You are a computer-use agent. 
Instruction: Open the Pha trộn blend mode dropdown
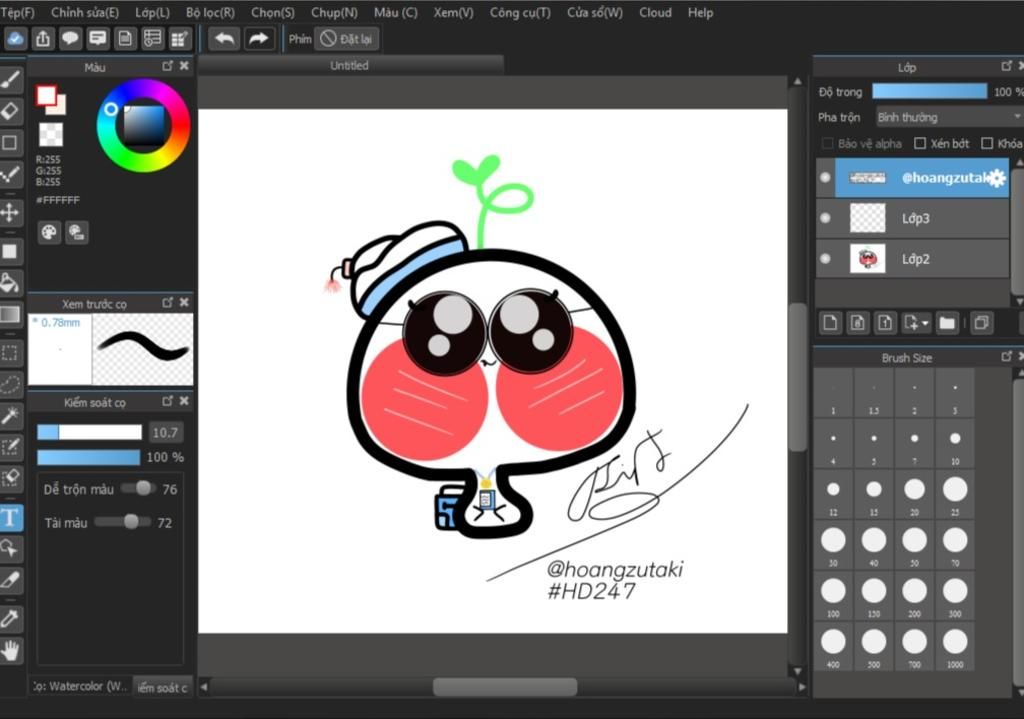tap(949, 118)
